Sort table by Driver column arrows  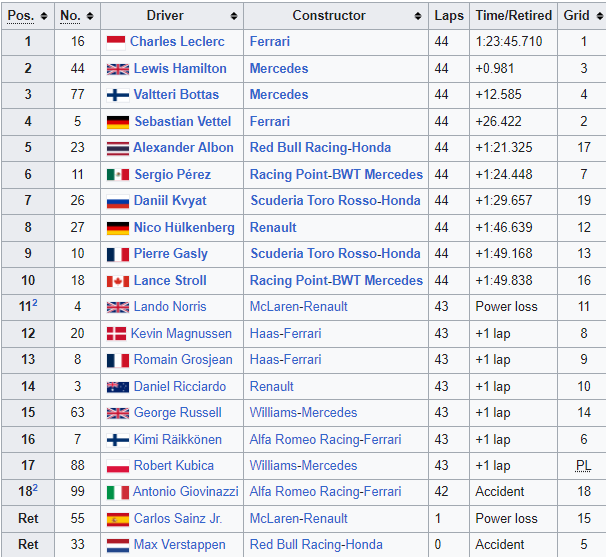coord(234,16)
